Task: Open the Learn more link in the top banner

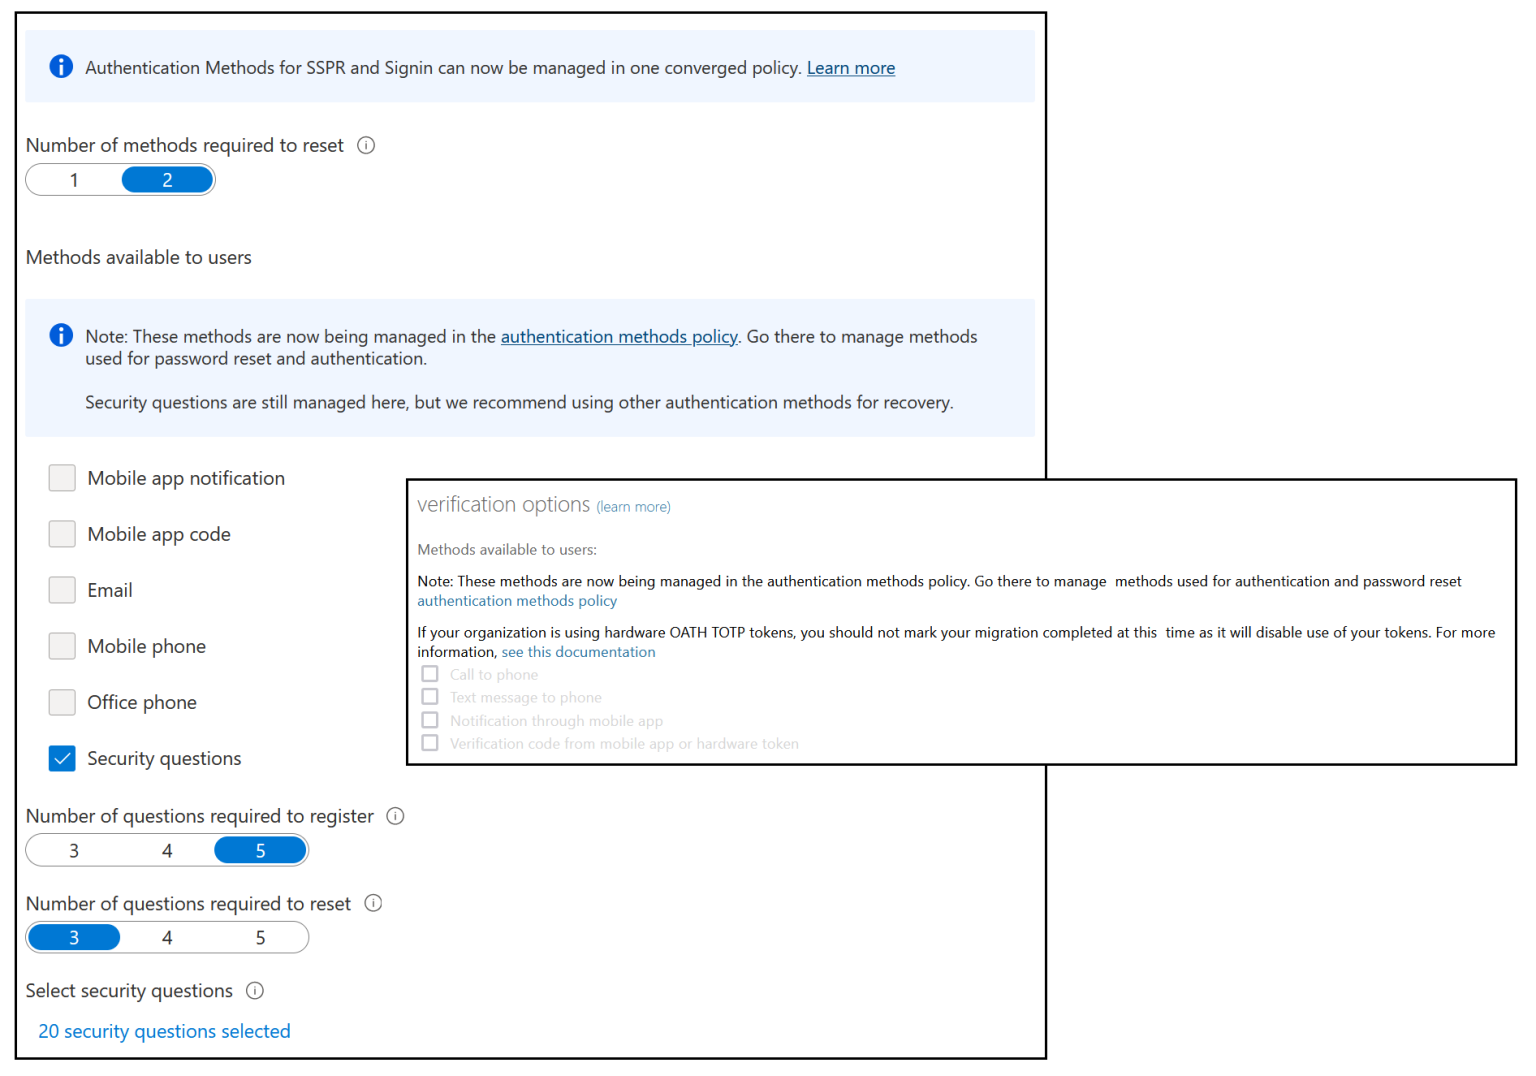Action: pos(850,67)
